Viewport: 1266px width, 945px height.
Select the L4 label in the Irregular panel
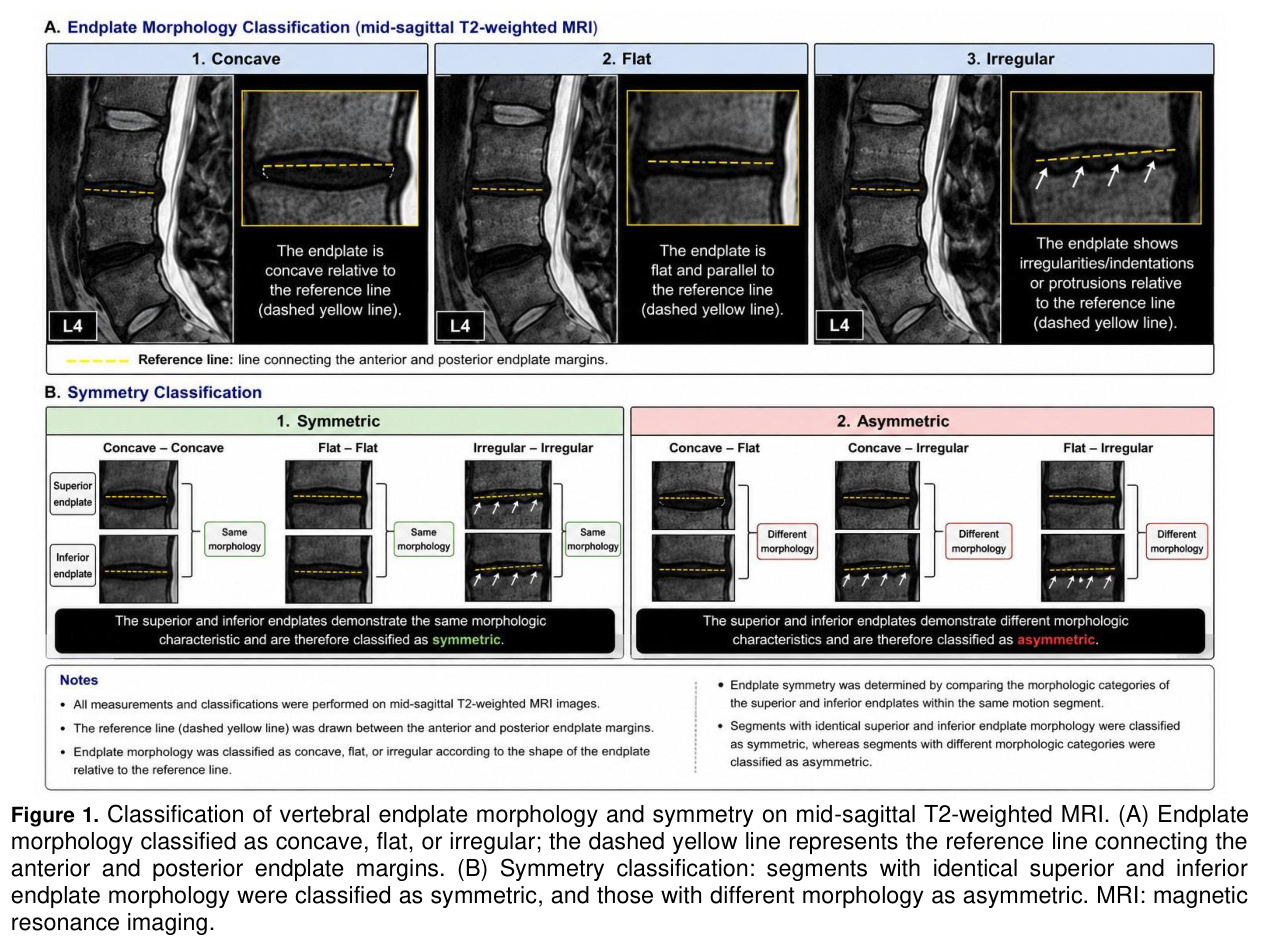839,325
